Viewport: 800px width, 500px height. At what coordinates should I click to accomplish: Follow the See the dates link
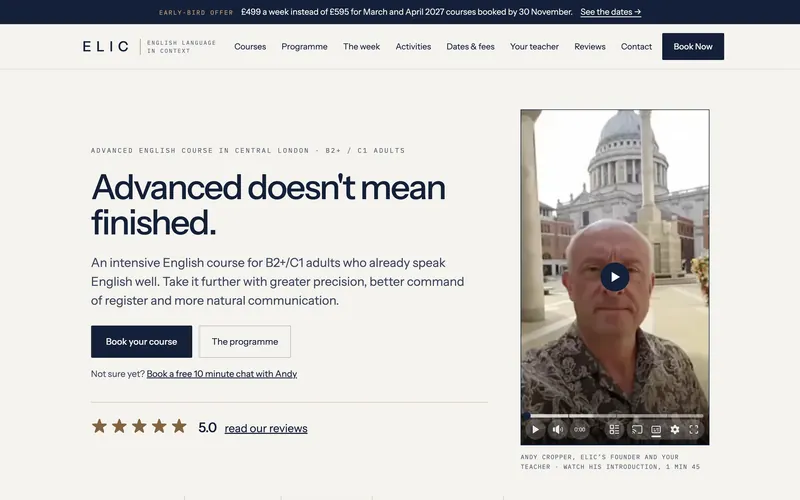[611, 12]
